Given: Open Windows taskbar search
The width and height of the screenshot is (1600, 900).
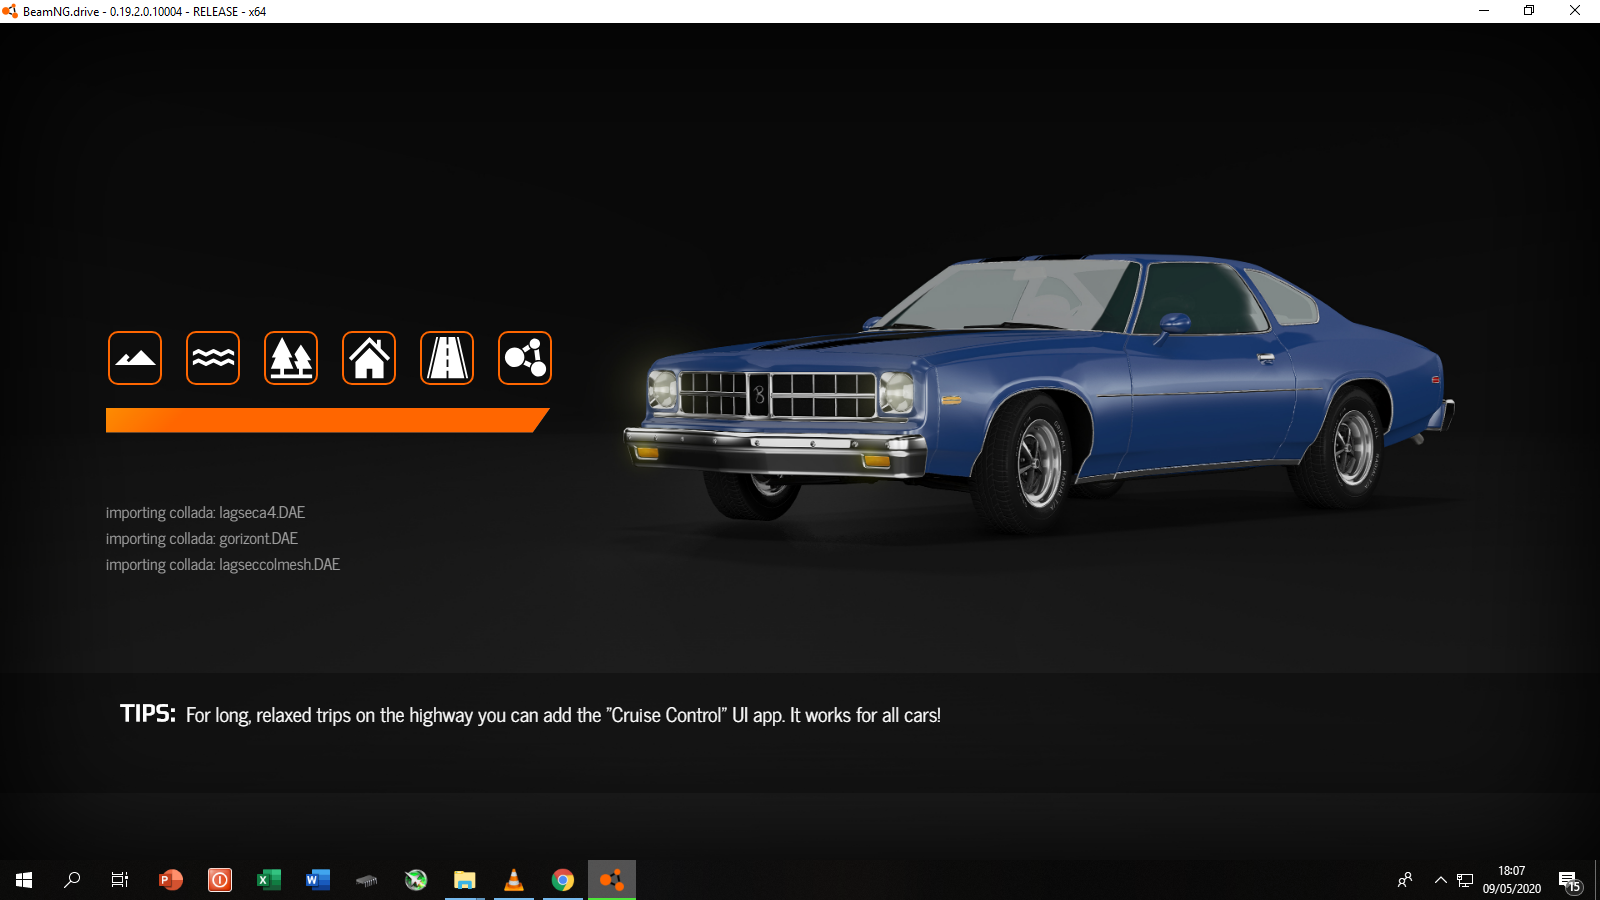Looking at the screenshot, I should [x=72, y=880].
